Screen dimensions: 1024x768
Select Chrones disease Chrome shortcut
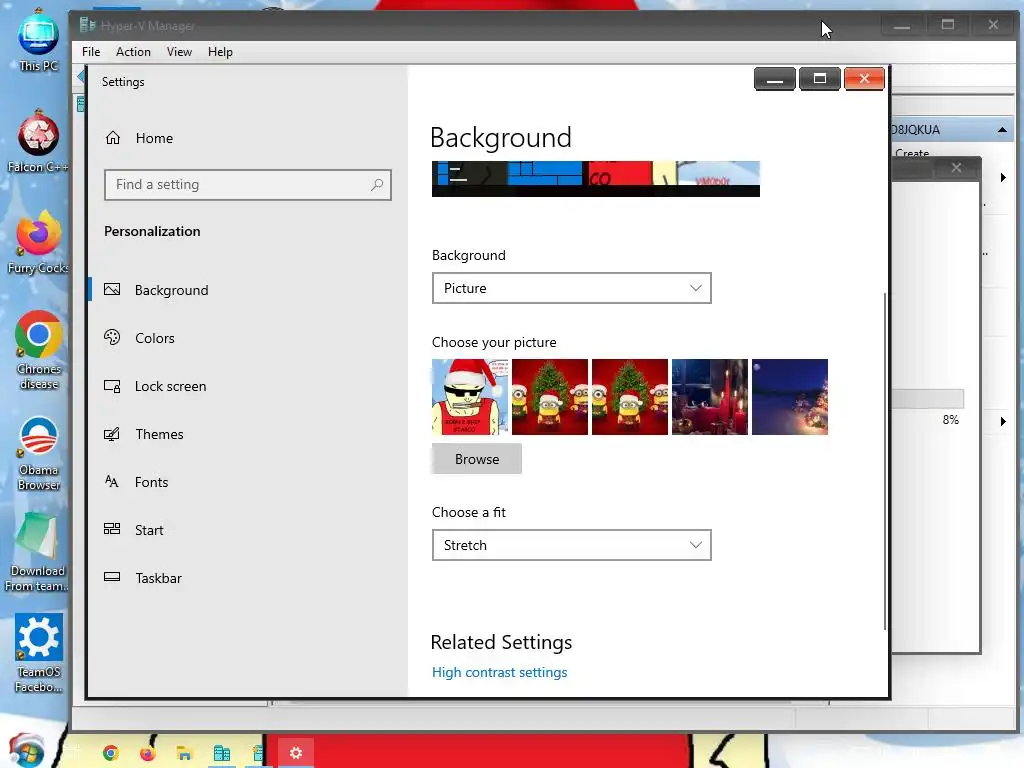click(x=39, y=351)
